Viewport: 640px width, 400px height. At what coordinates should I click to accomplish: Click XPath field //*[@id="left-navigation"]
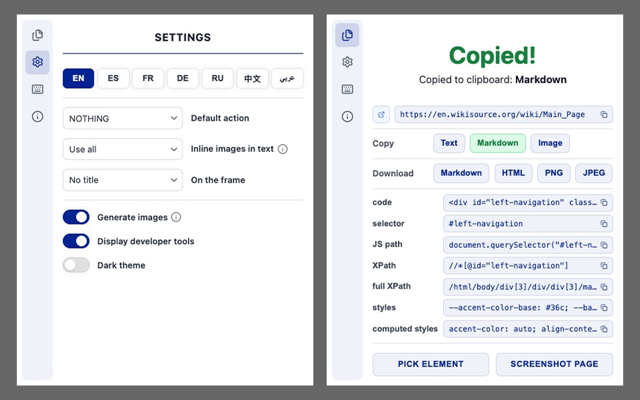pyautogui.click(x=528, y=266)
